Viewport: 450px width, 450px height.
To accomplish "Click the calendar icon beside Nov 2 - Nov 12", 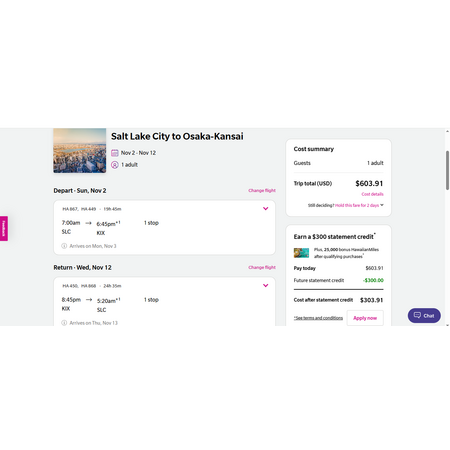I will point(115,153).
